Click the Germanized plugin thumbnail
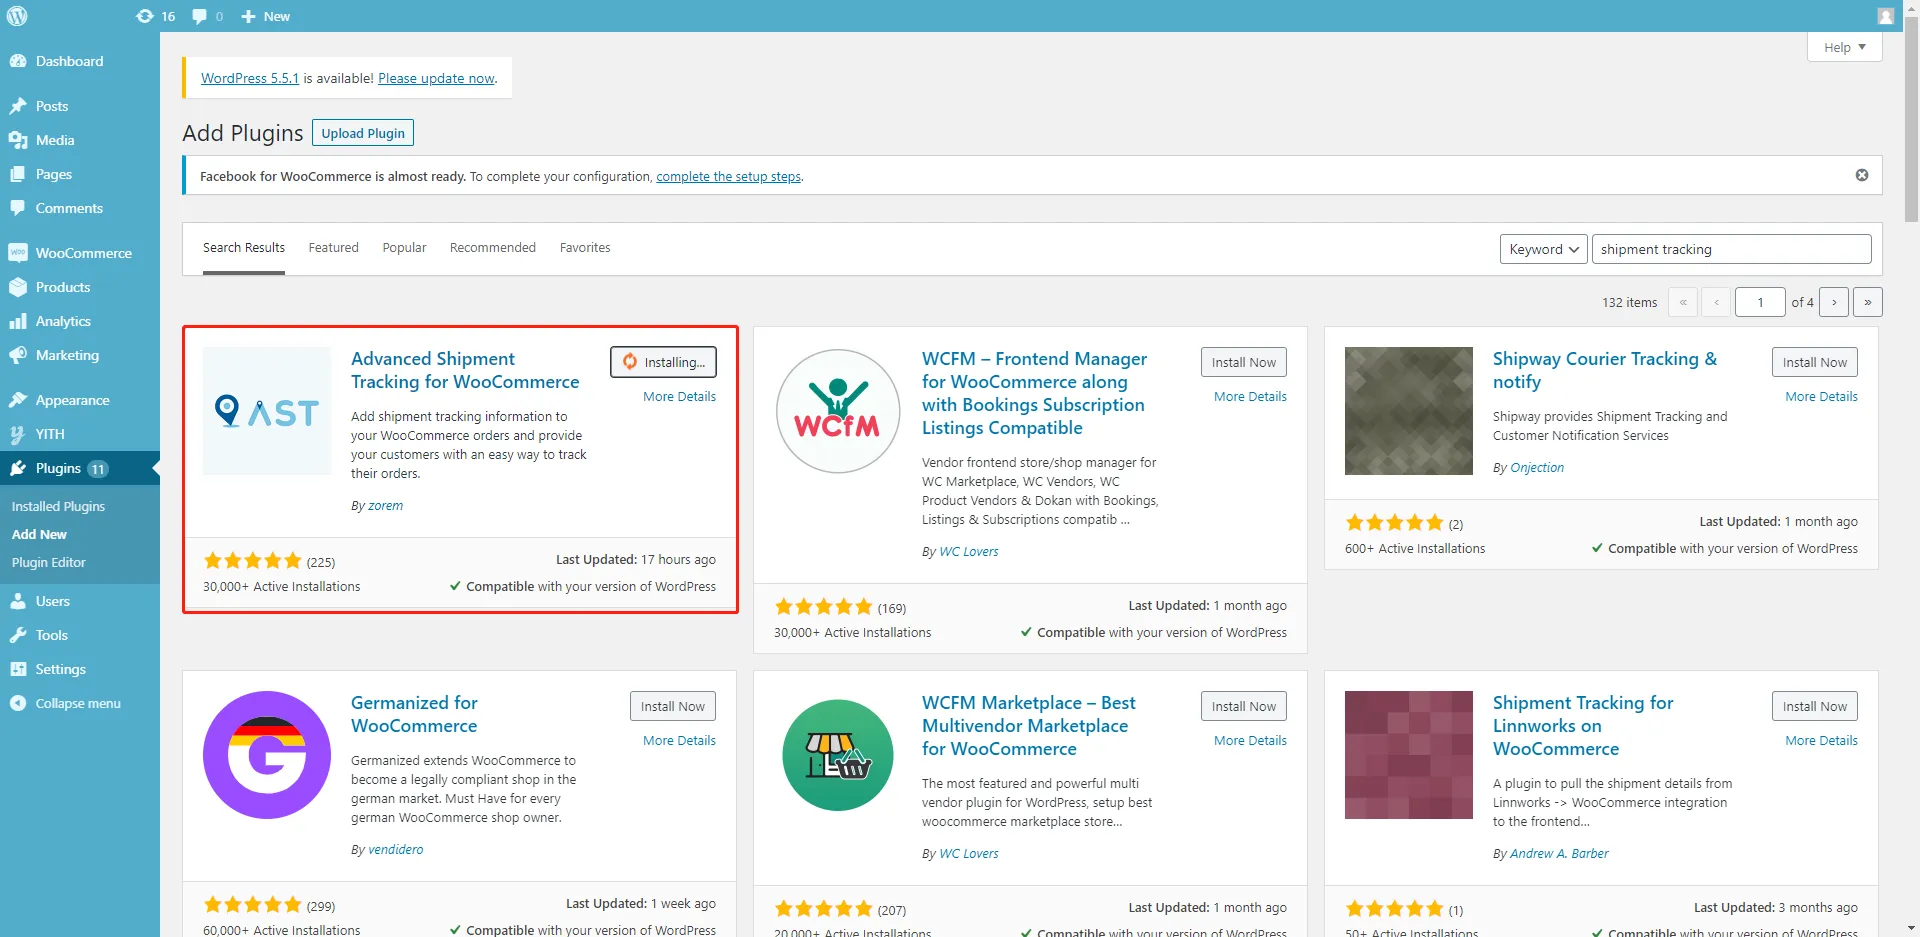Screen dimensions: 1920x937 pos(267,755)
